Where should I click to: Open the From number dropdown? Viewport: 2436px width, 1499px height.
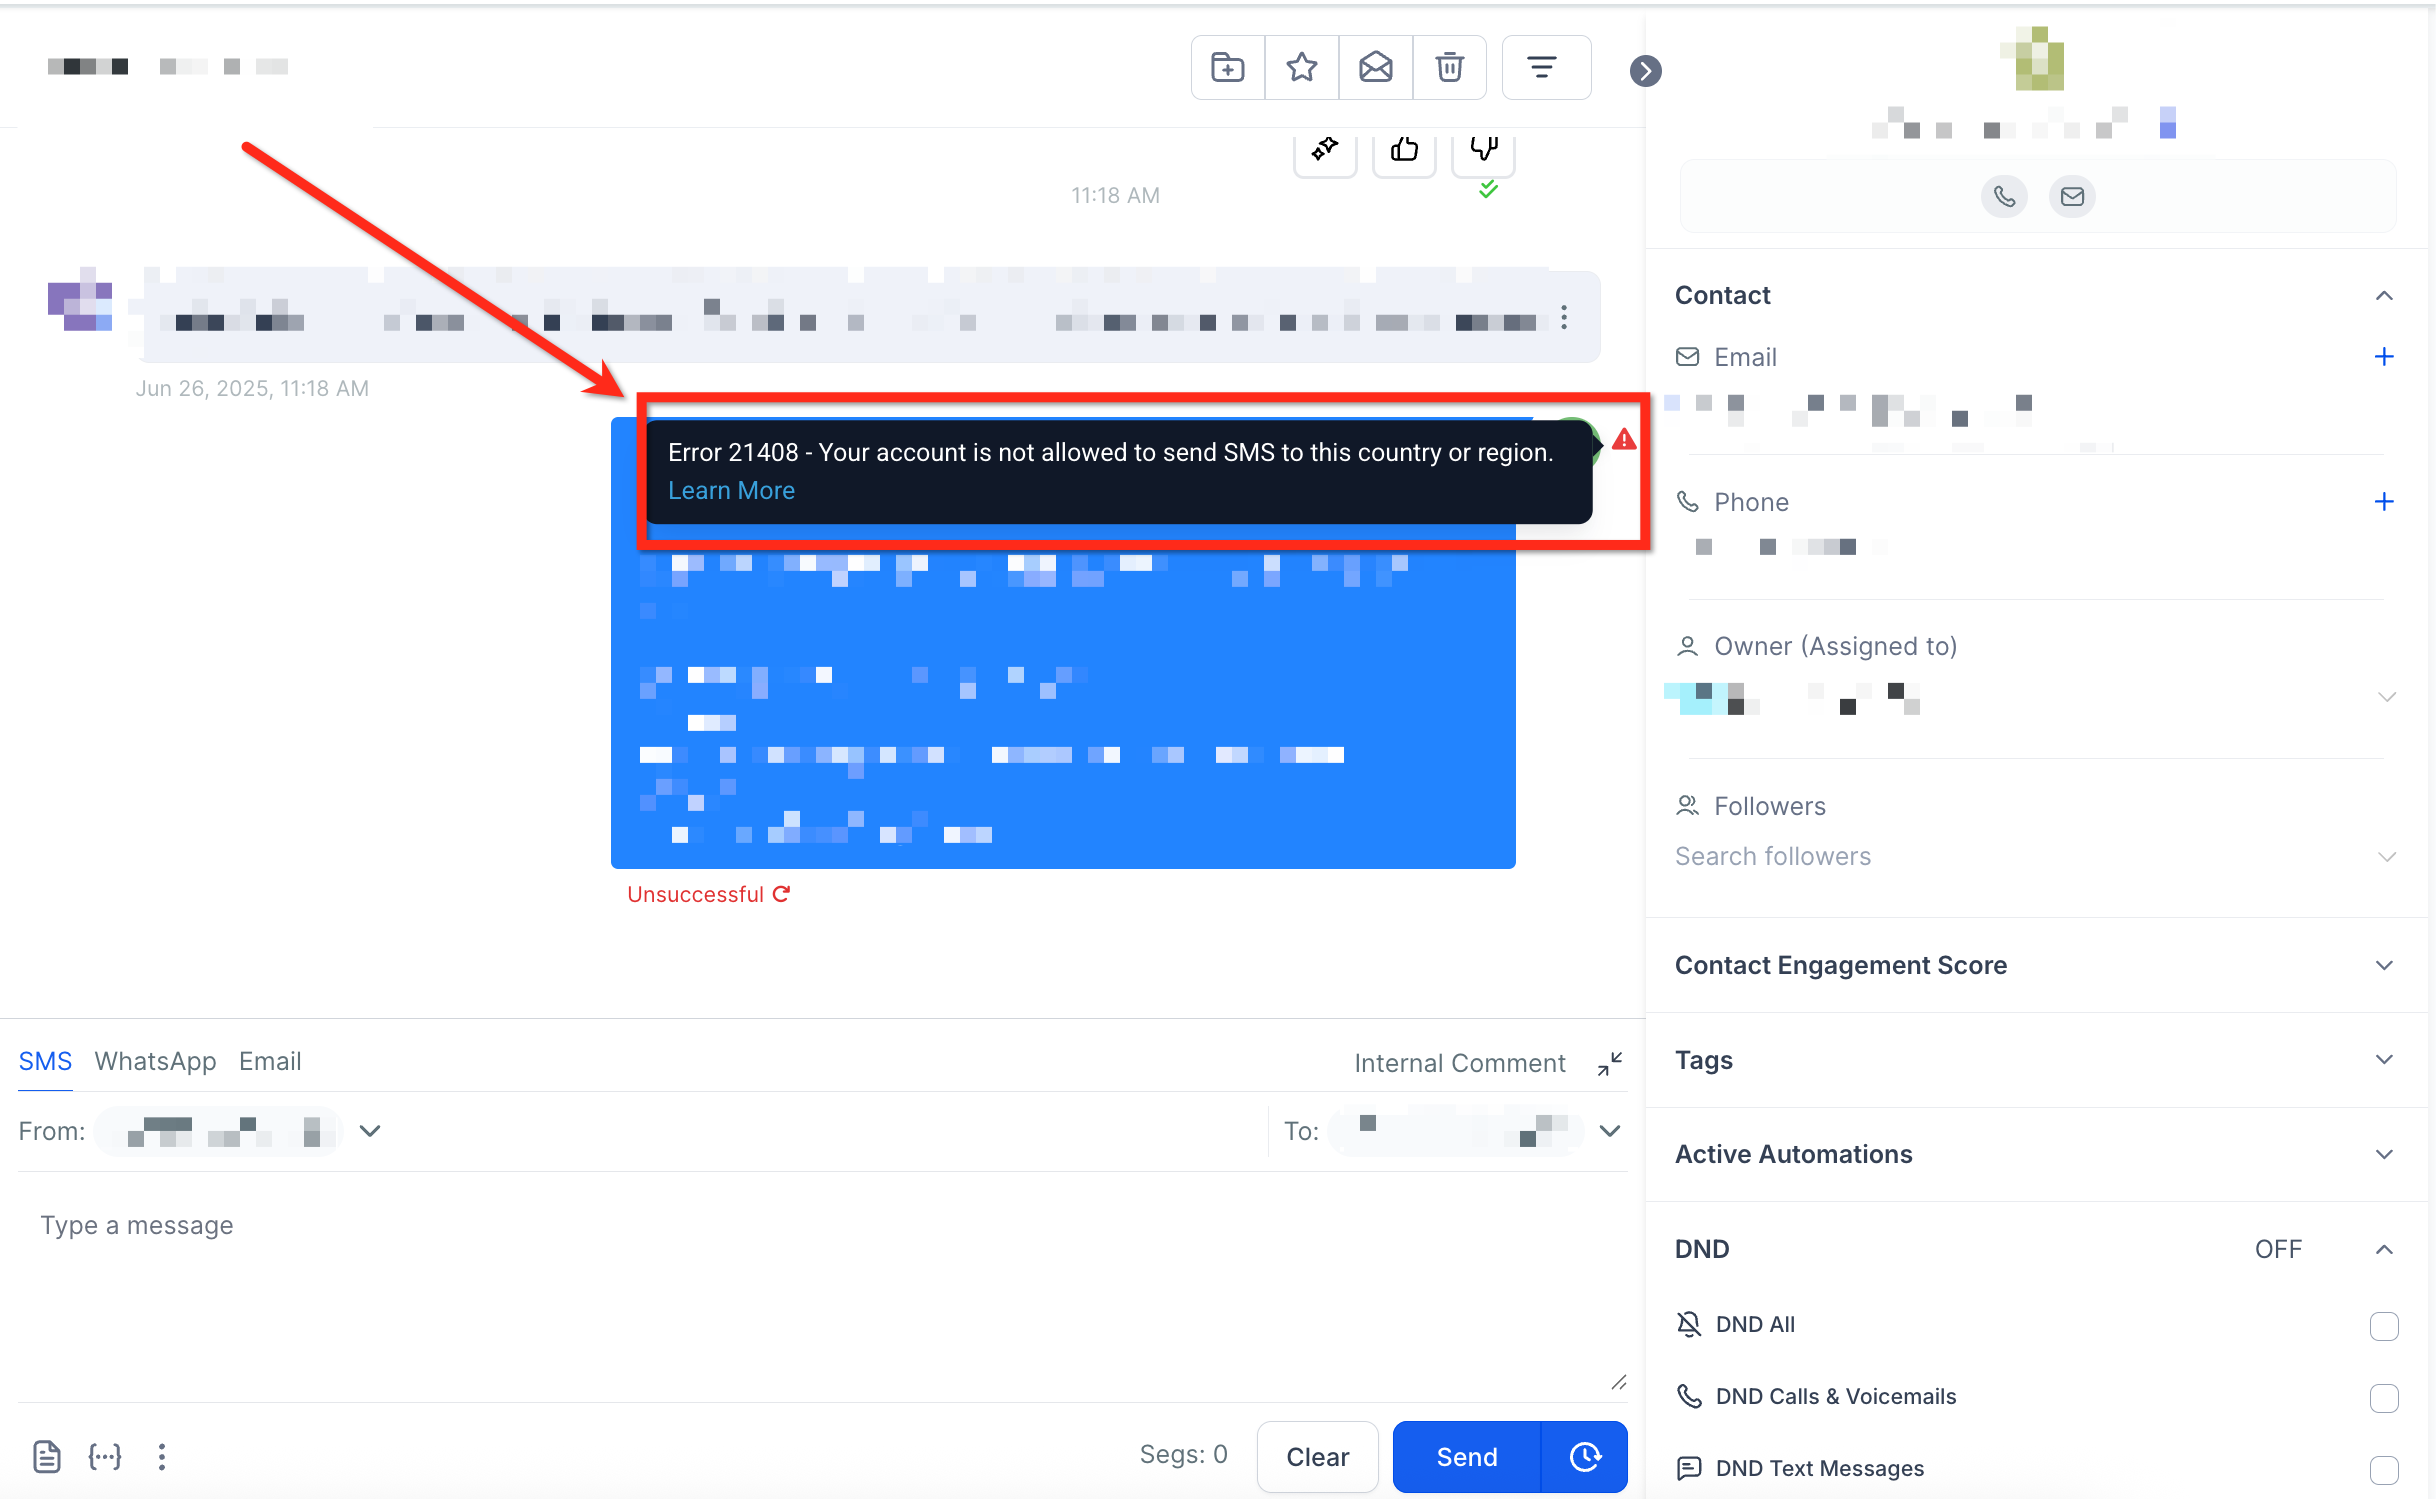tap(370, 1131)
